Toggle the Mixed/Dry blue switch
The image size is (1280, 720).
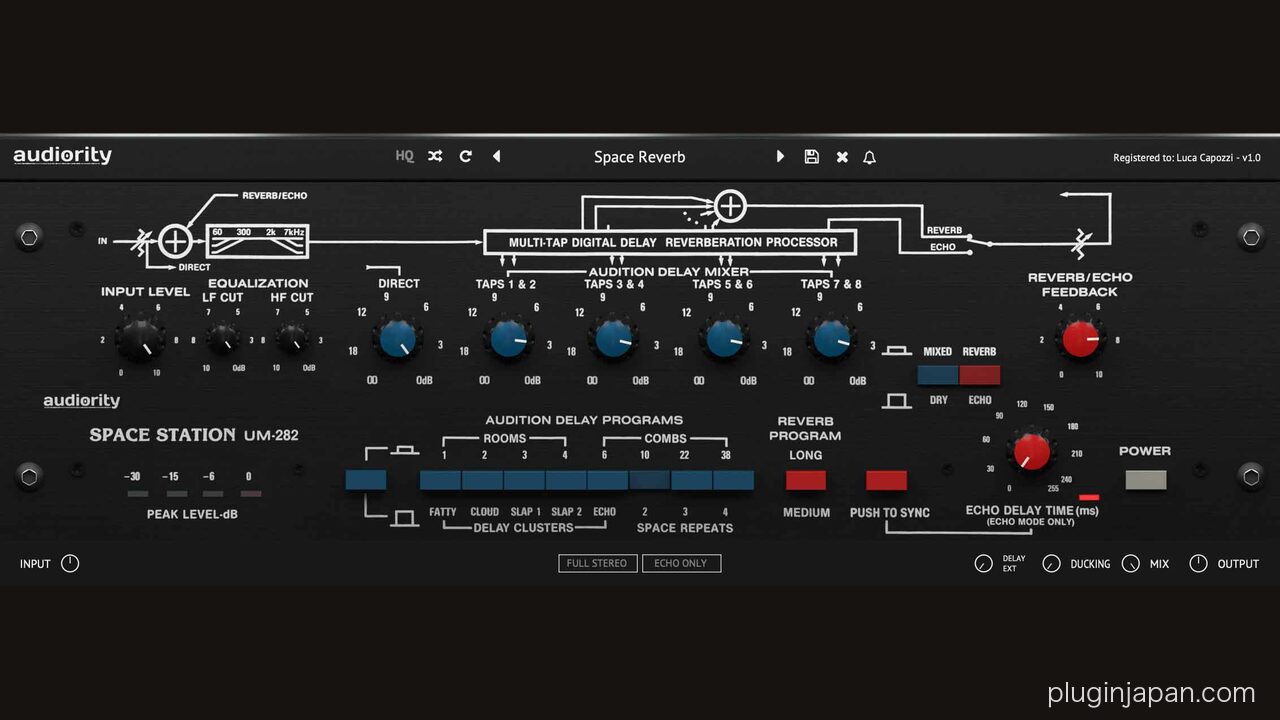938,375
